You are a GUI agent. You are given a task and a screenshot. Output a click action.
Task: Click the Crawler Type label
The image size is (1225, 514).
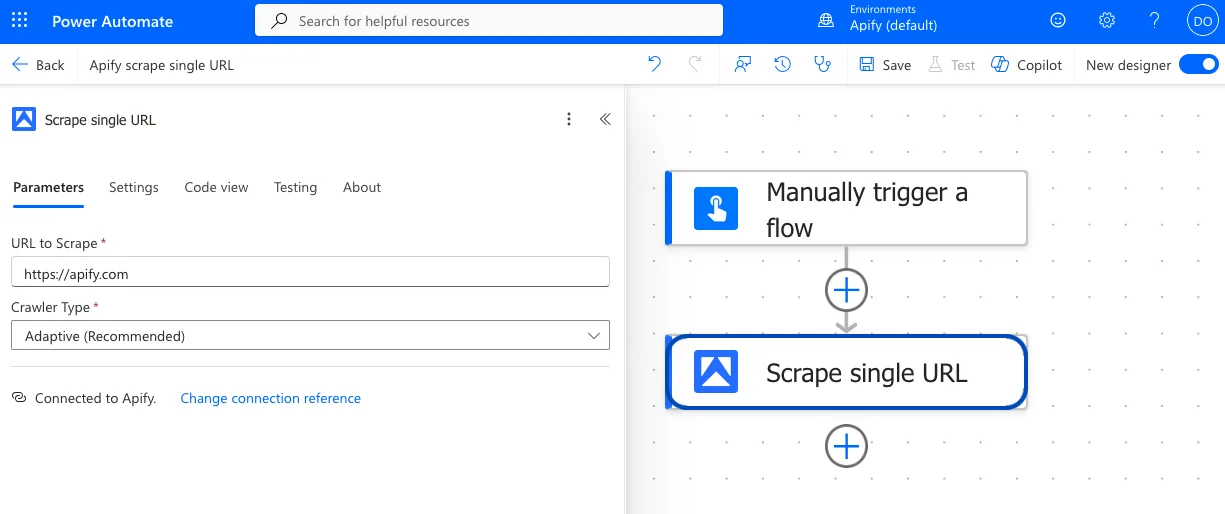51,308
